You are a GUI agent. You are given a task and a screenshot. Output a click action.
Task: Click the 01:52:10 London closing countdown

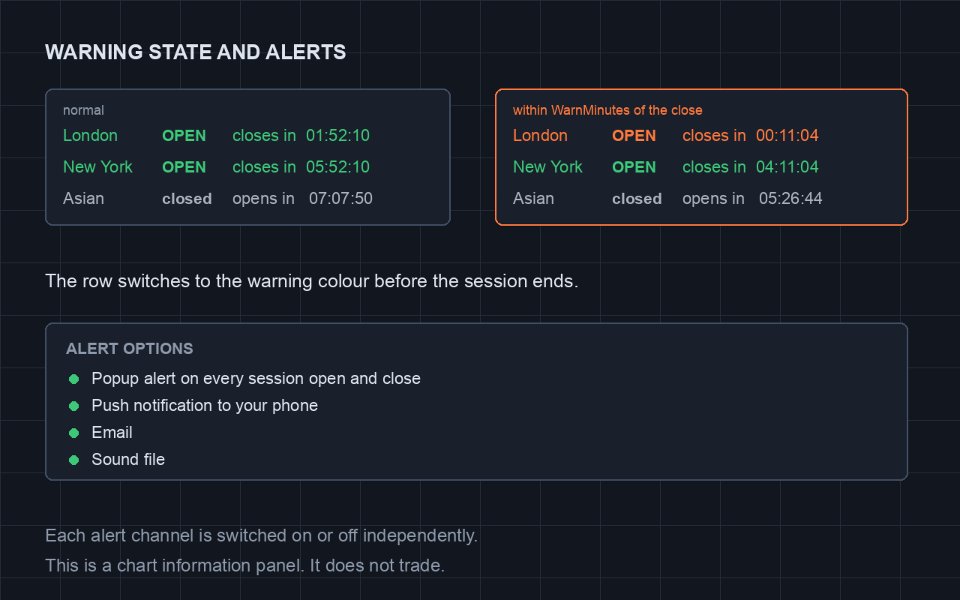338,135
